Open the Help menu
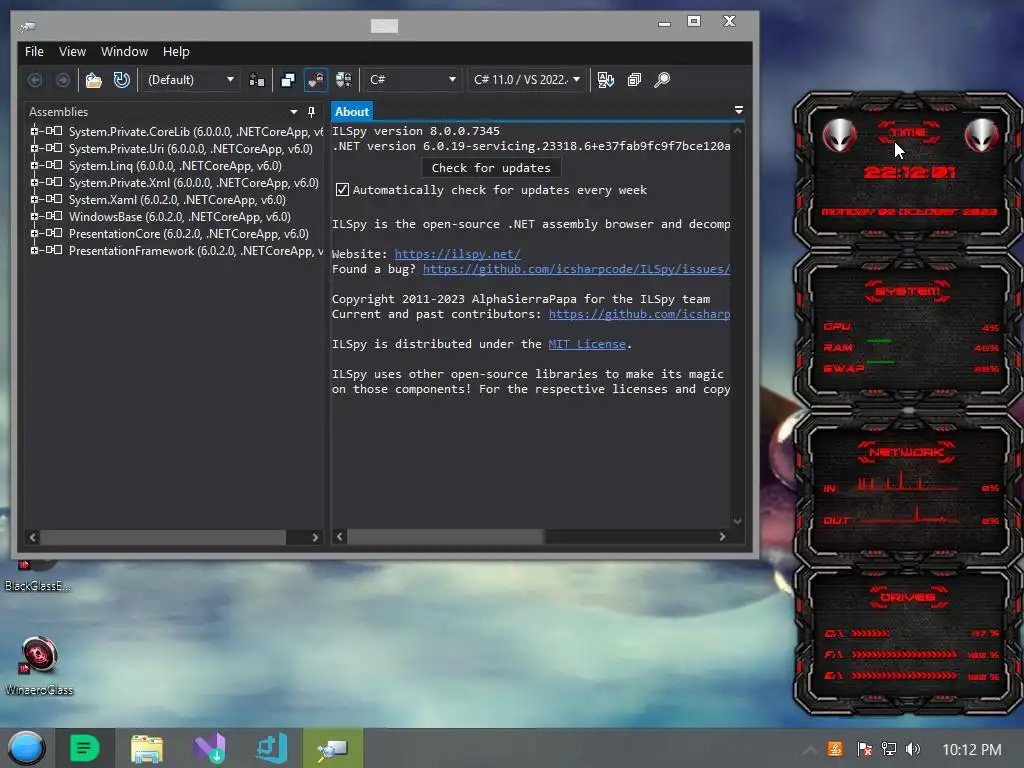1024x768 pixels. (176, 52)
